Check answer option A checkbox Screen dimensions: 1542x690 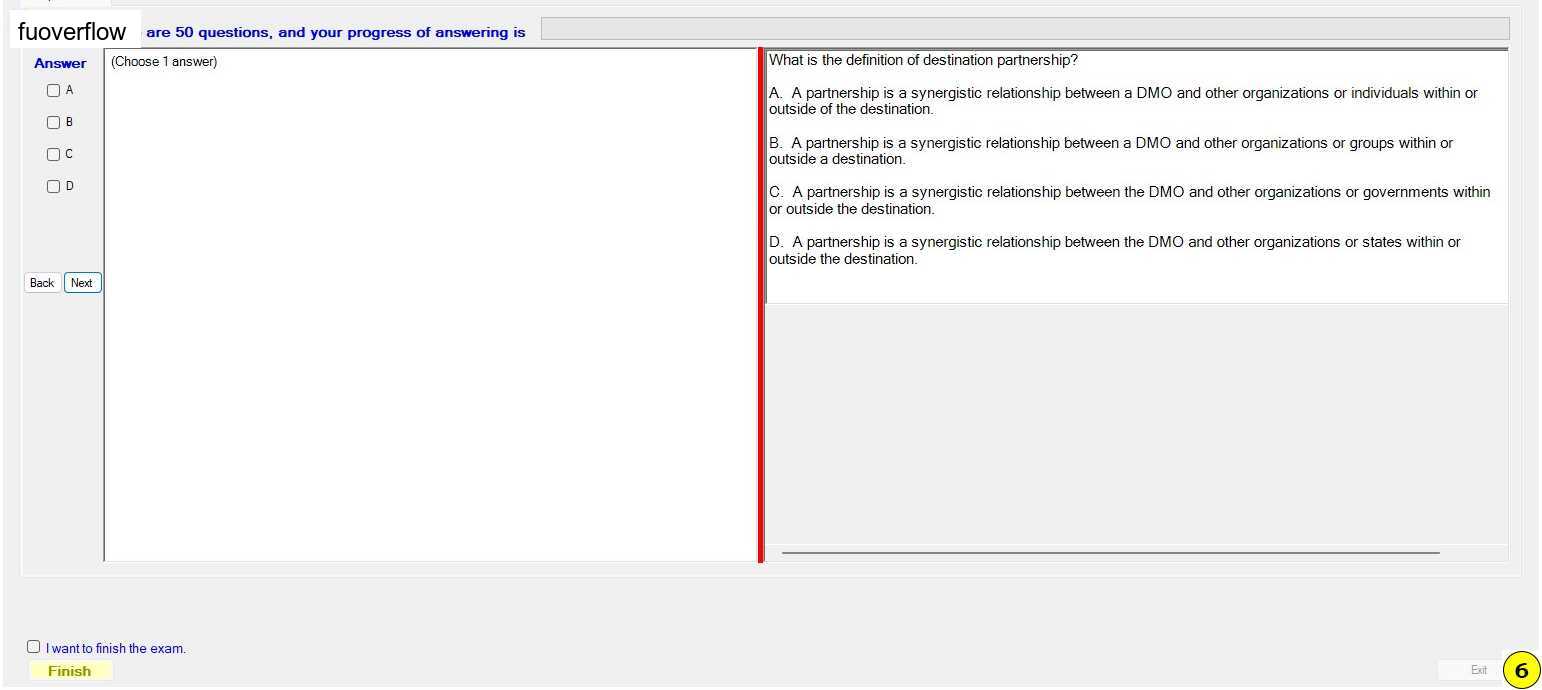click(x=54, y=91)
